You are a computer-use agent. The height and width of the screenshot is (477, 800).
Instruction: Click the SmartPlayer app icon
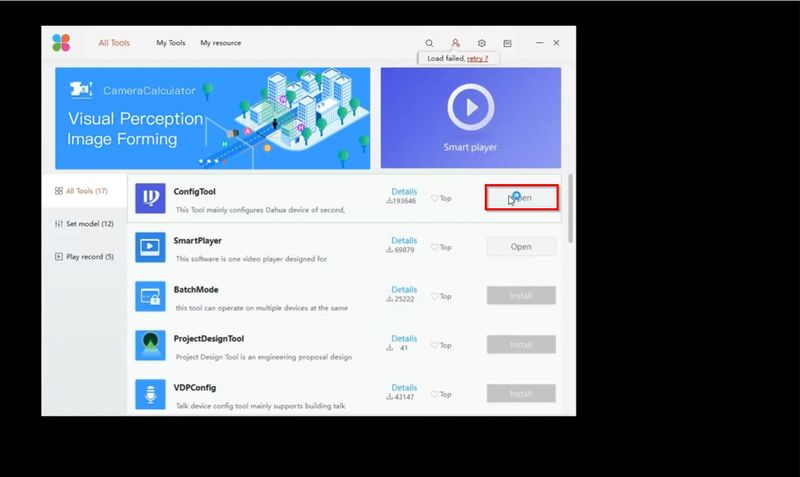tap(151, 247)
